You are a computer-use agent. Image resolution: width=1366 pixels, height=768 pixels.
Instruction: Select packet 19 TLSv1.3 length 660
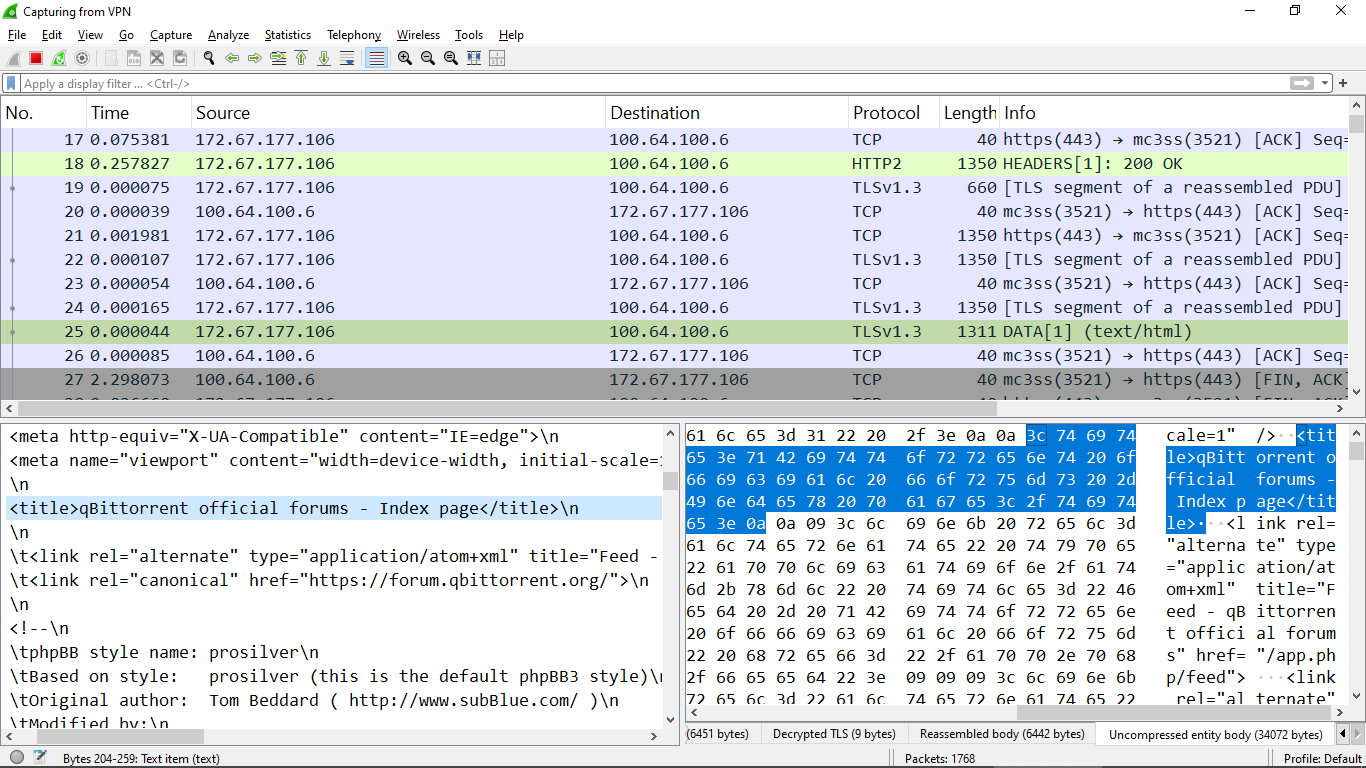pos(675,188)
